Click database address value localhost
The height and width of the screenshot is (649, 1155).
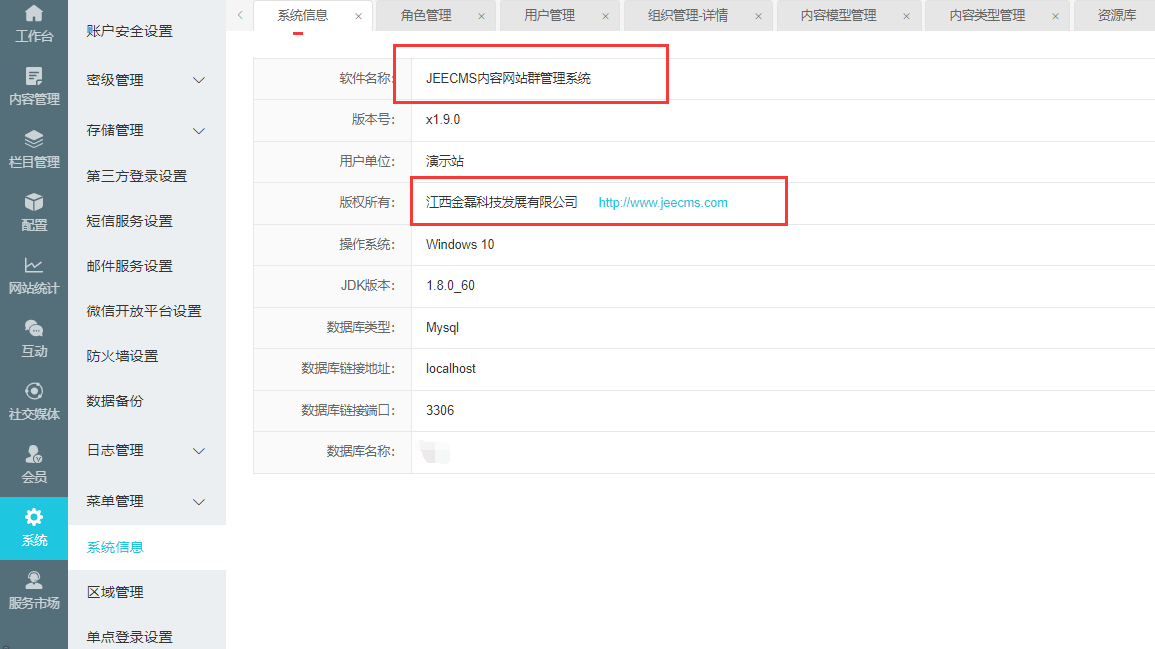point(451,368)
